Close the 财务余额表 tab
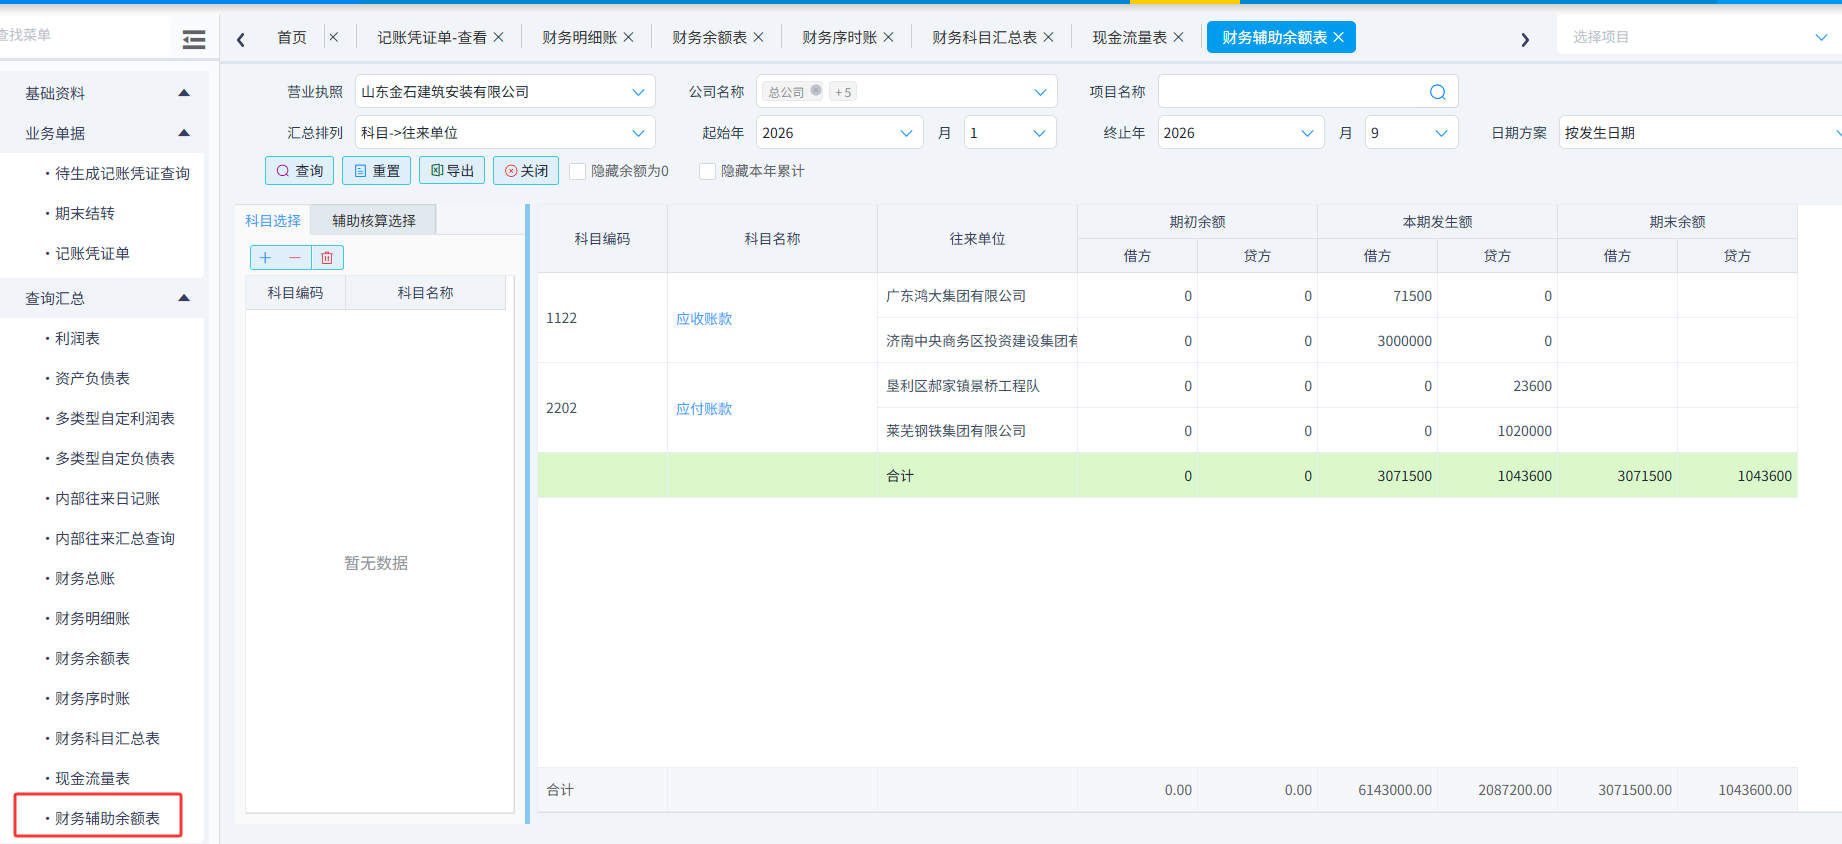The width and height of the screenshot is (1842, 844). click(758, 37)
